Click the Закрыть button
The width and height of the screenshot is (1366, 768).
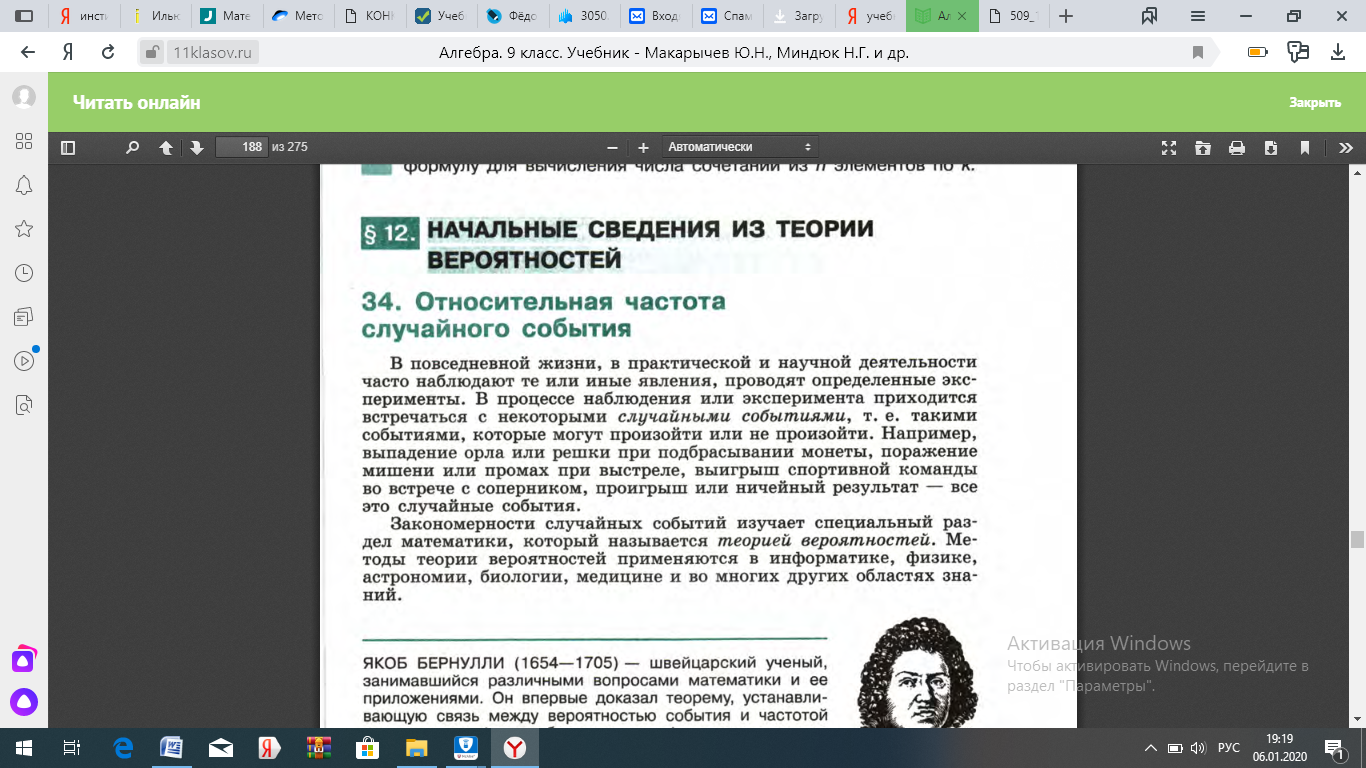tap(1315, 103)
